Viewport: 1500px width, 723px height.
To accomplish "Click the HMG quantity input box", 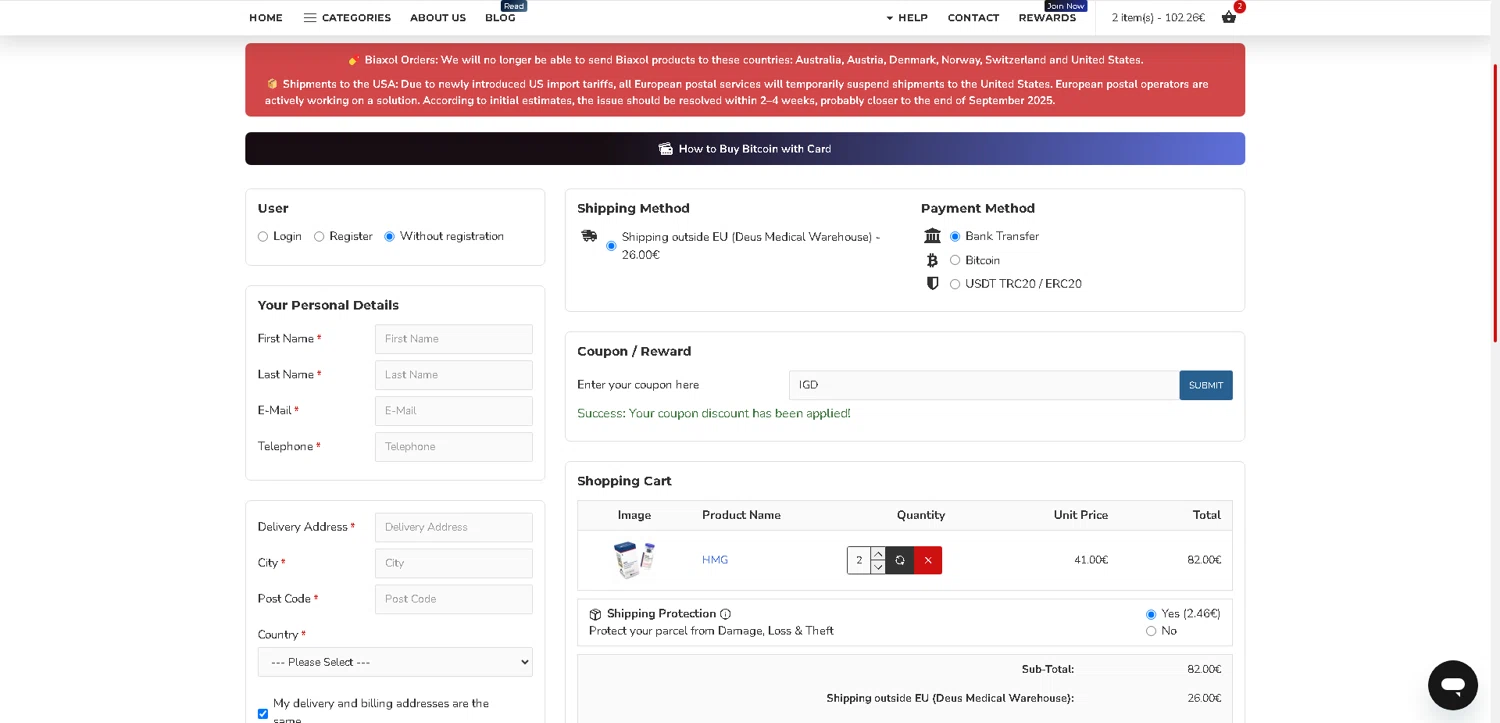I will tap(859, 560).
